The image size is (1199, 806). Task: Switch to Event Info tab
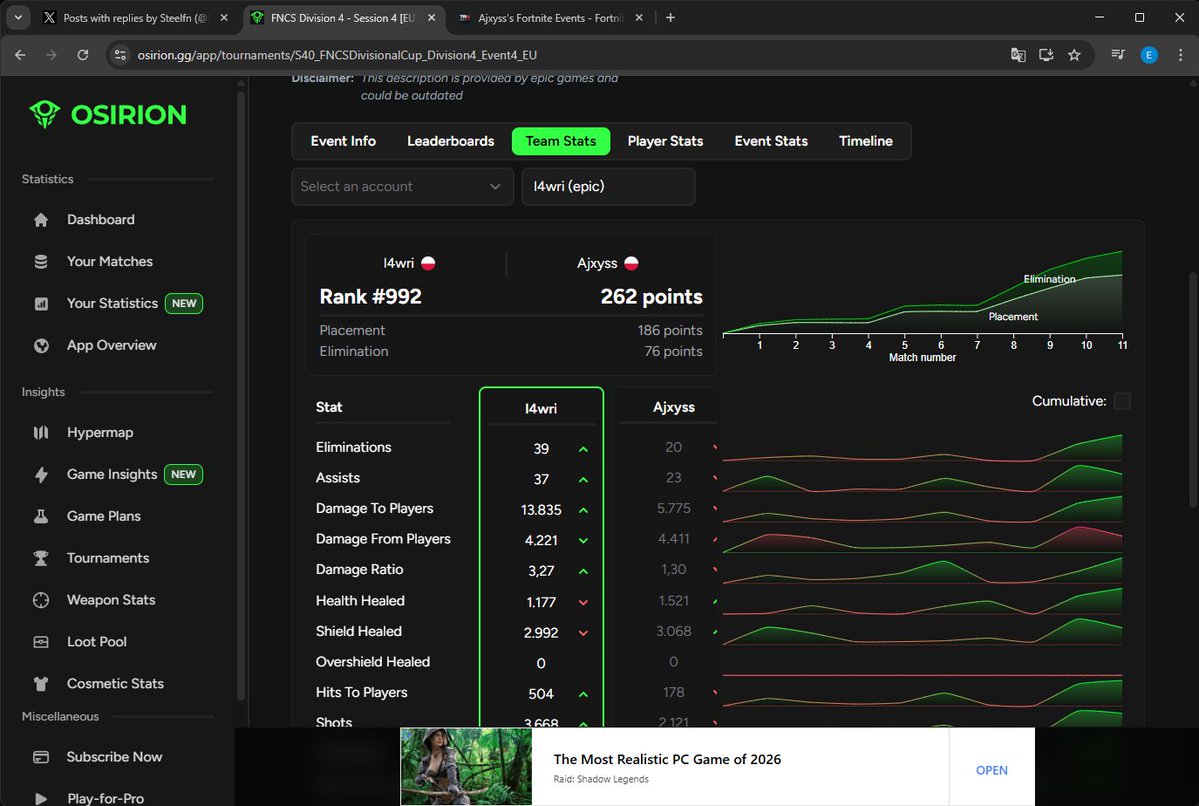click(x=343, y=141)
